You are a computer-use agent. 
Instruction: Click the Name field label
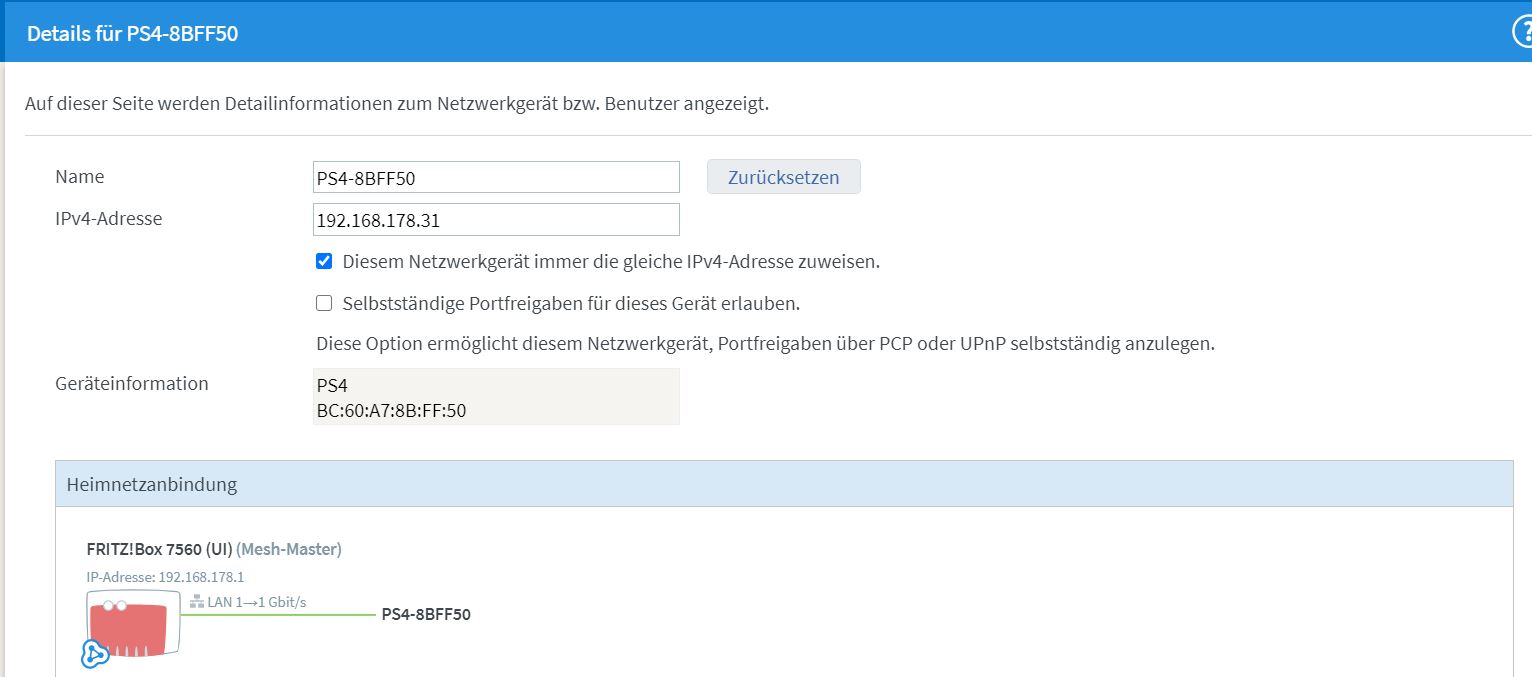click(x=80, y=177)
